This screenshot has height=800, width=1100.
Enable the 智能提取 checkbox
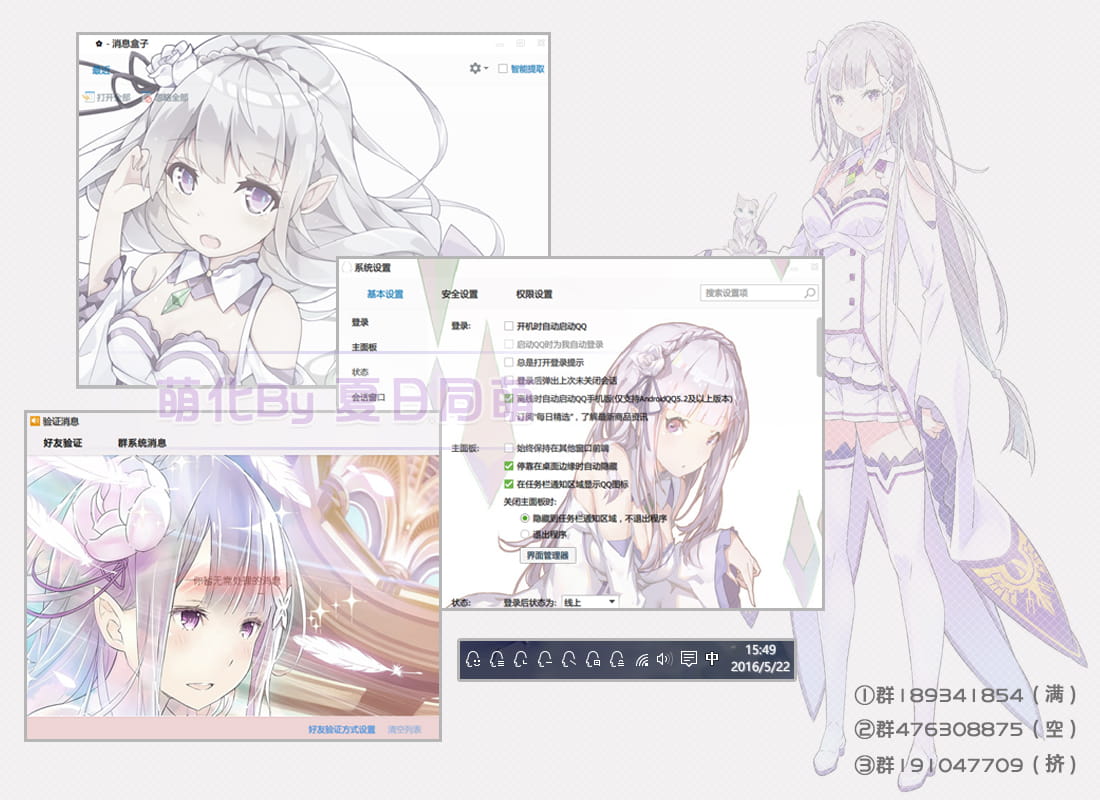(503, 69)
